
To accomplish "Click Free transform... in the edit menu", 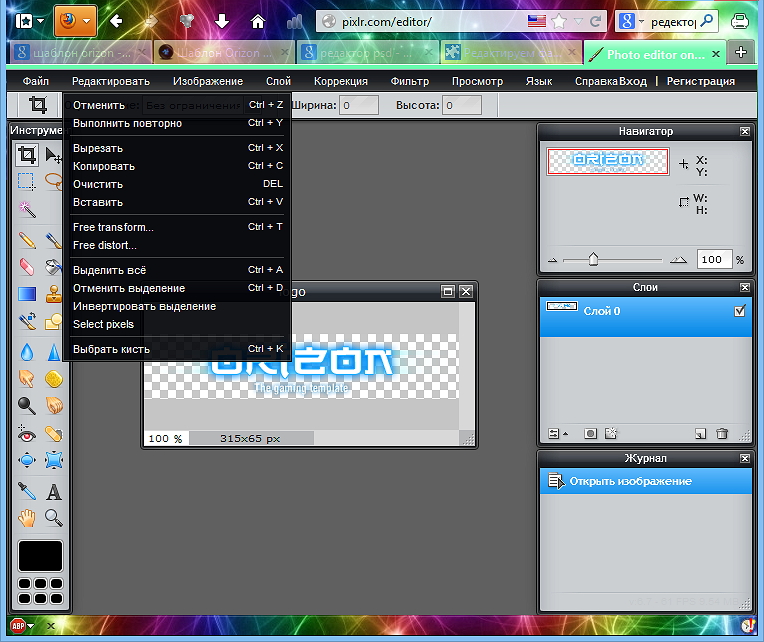I will coord(113,227).
